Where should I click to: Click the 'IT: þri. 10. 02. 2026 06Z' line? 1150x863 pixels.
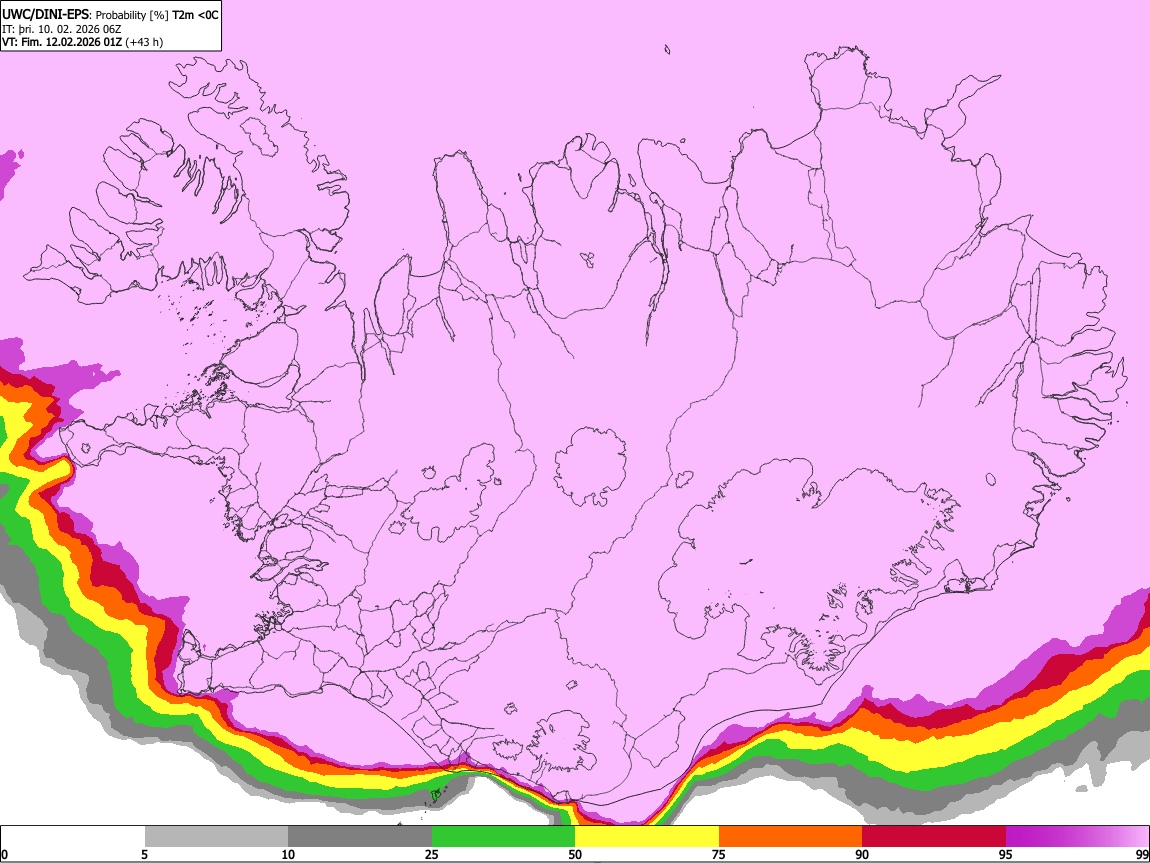click(x=62, y=29)
